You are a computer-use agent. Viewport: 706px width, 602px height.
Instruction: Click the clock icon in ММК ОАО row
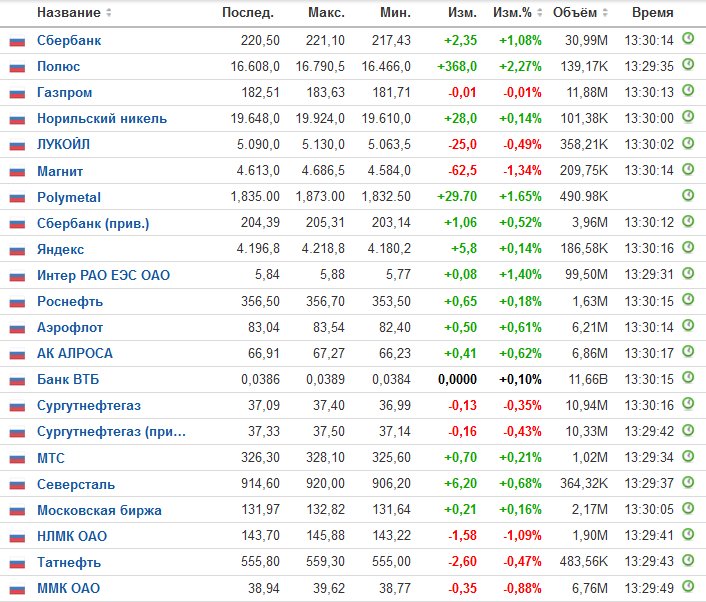tap(688, 586)
